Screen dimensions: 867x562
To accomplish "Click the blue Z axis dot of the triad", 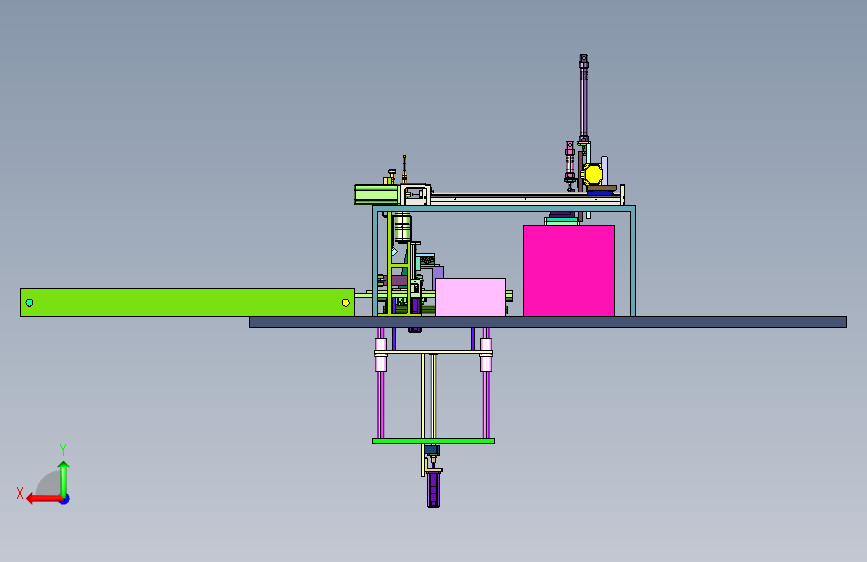I will click(x=65, y=499).
